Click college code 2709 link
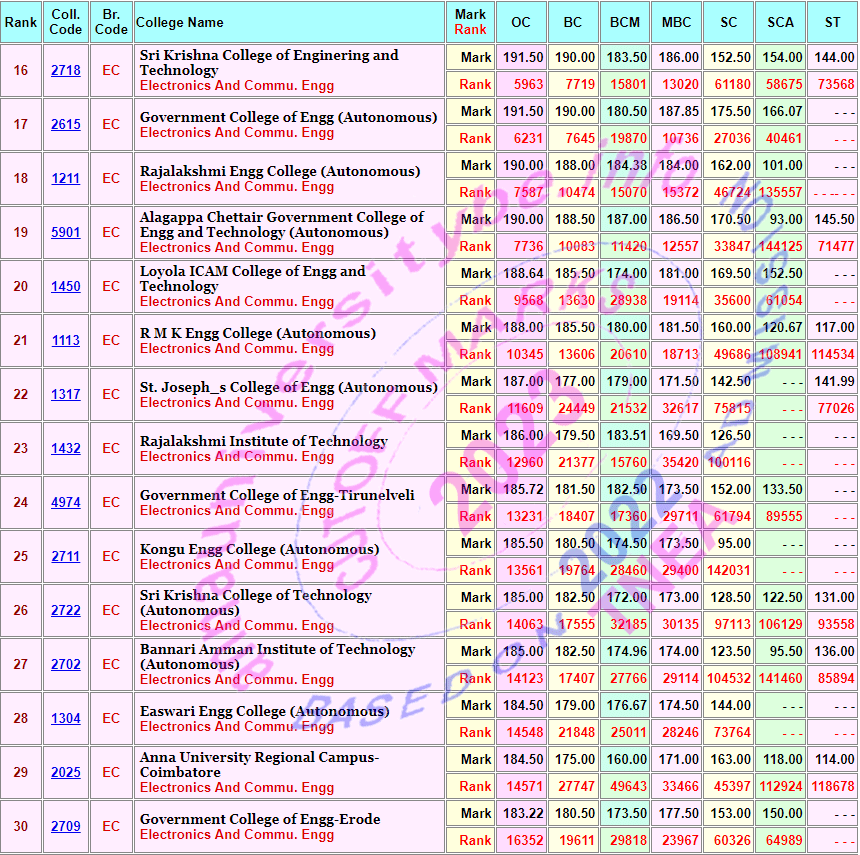 tap(66, 827)
